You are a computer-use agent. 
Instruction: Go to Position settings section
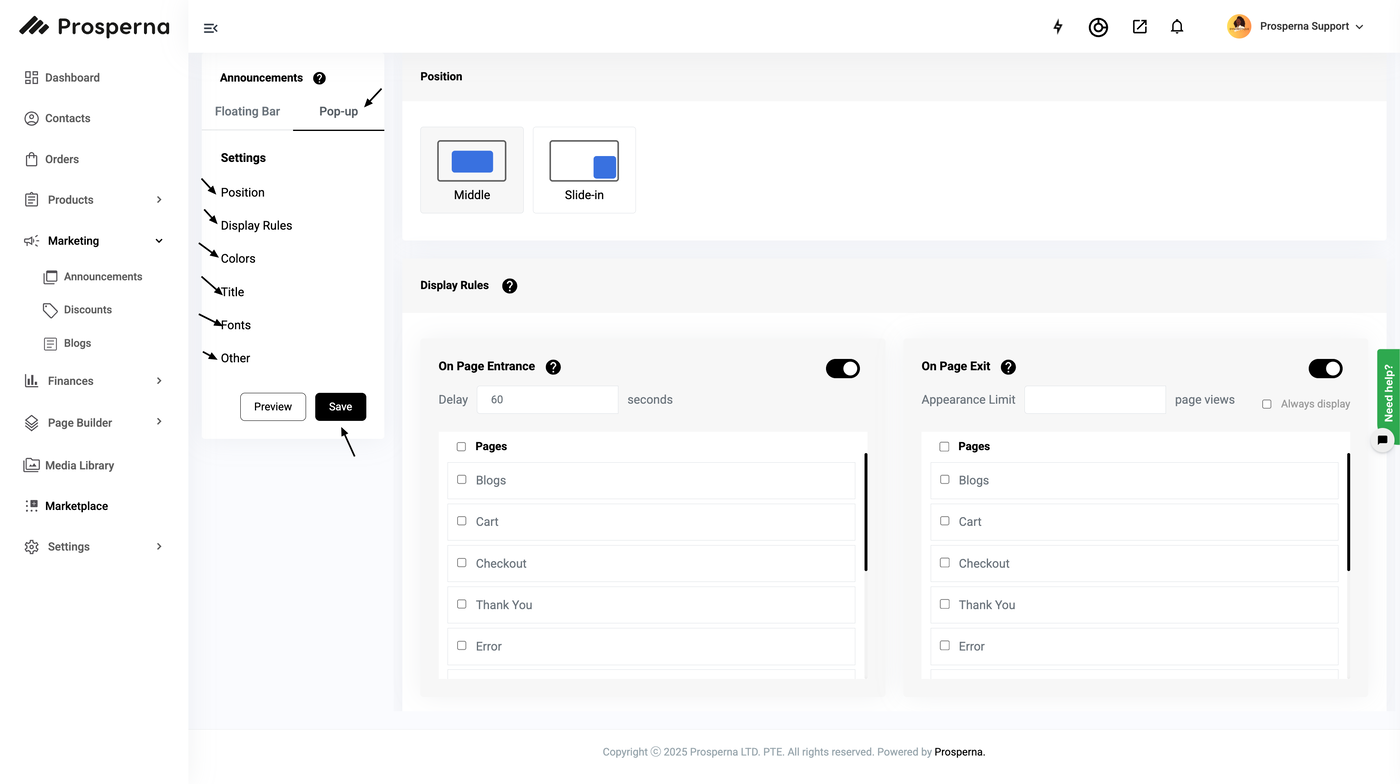[243, 192]
